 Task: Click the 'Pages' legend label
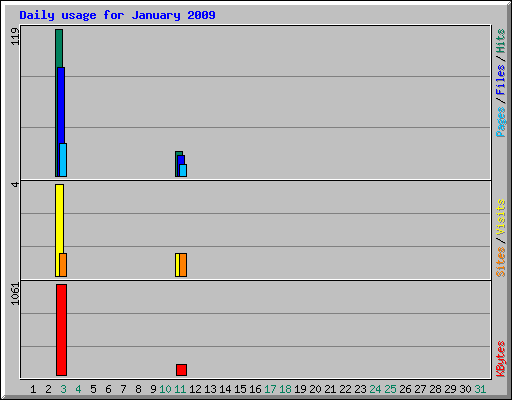pyautogui.click(x=500, y=122)
